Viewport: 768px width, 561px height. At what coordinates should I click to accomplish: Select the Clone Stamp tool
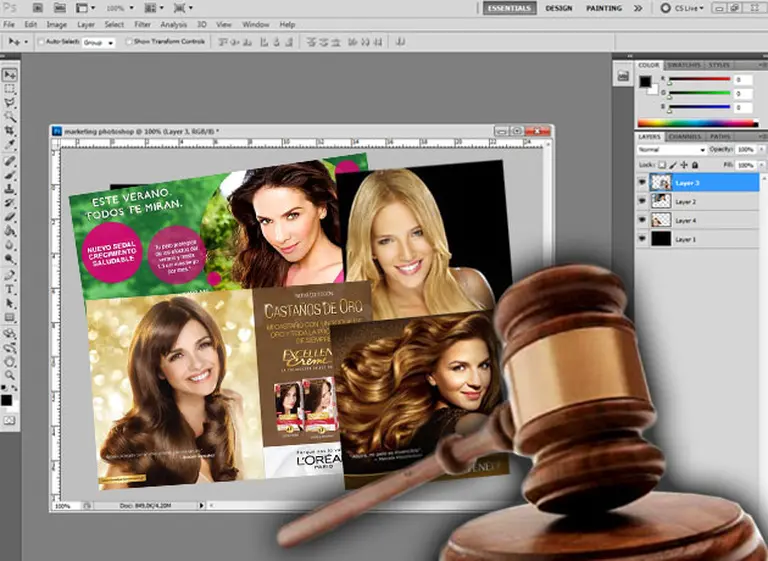tap(10, 189)
